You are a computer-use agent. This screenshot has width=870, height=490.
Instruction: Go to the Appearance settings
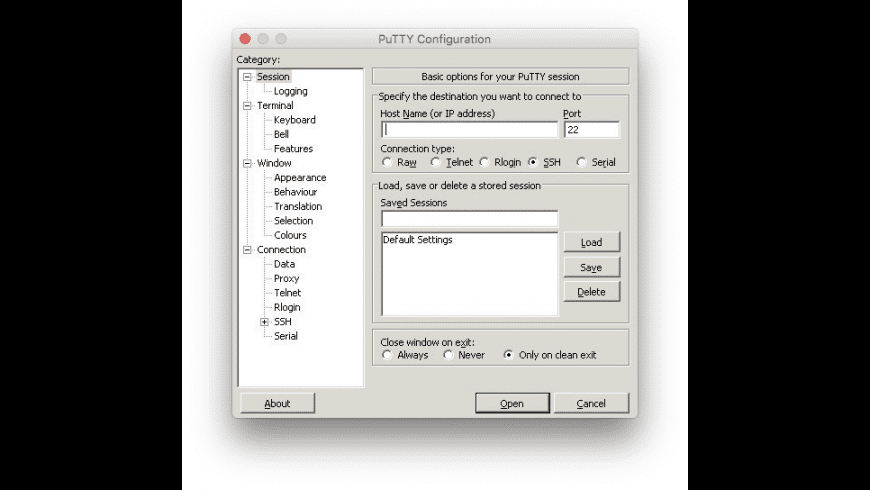point(300,178)
